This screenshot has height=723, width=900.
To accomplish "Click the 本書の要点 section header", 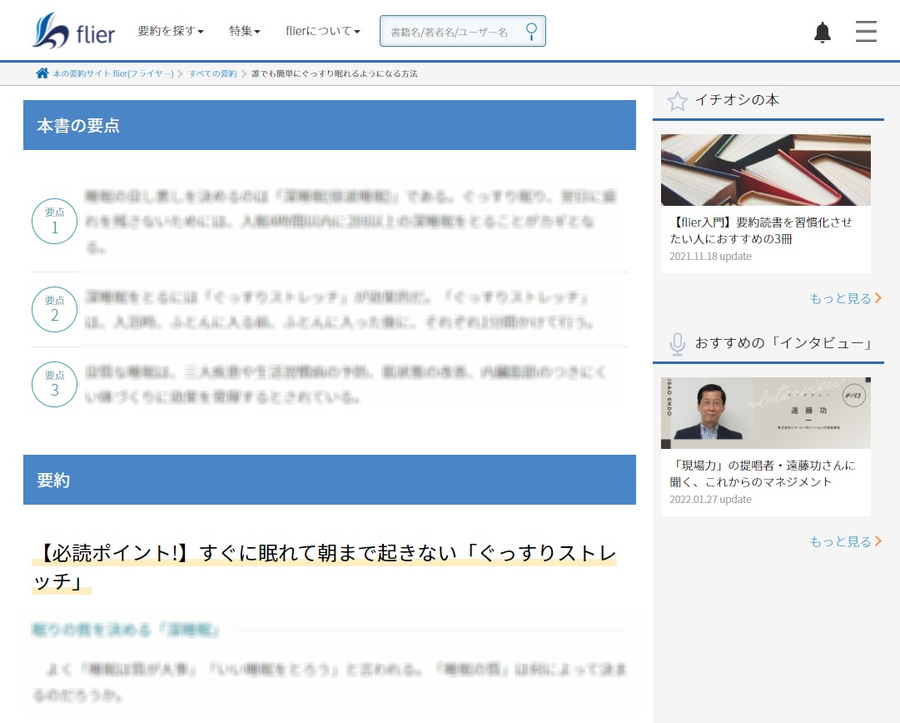I will [329, 125].
